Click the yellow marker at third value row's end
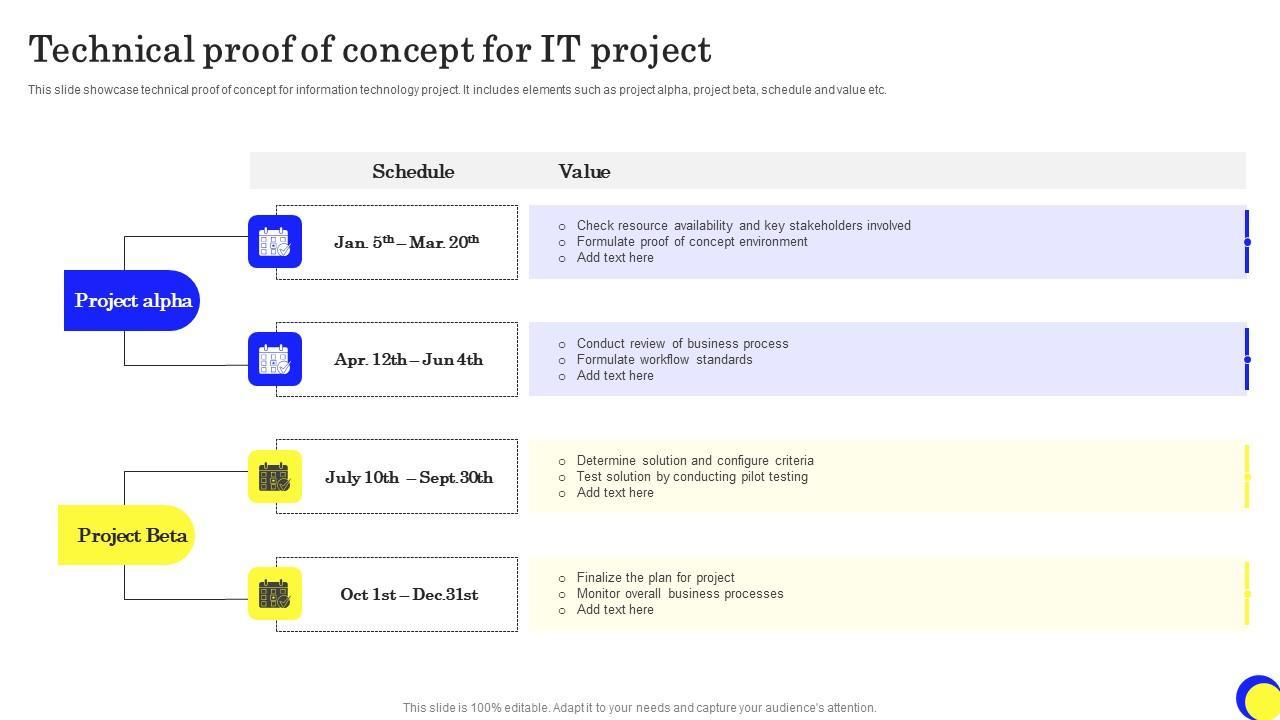 point(1247,477)
